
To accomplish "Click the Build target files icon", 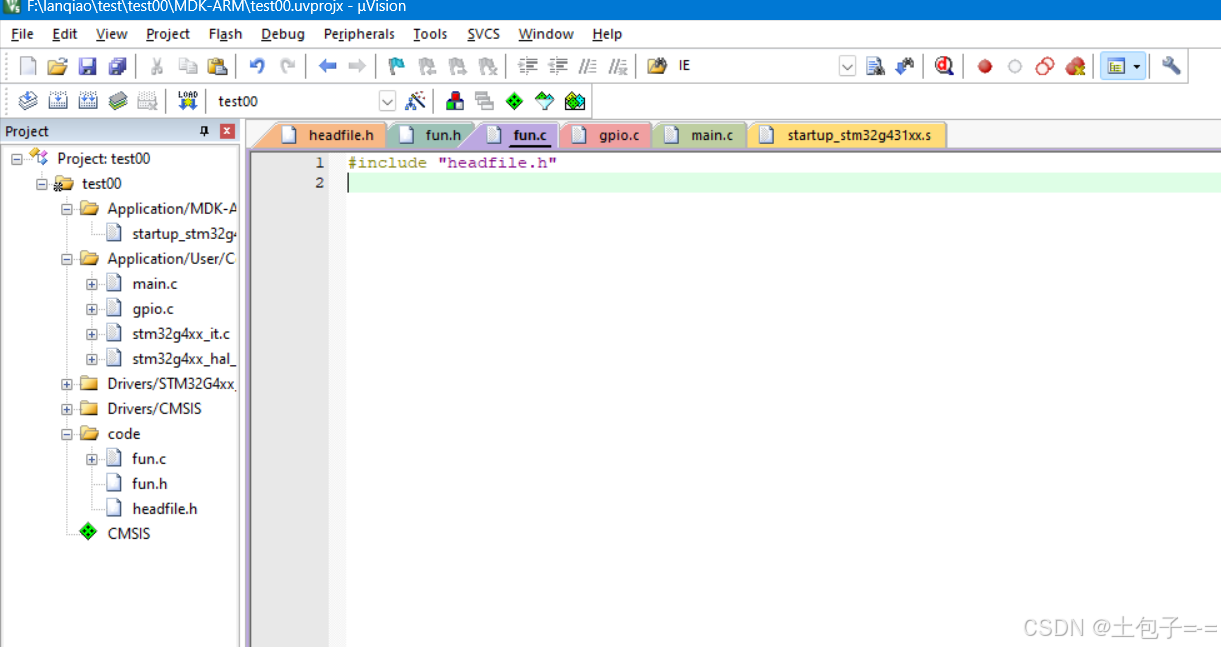I will [x=58, y=101].
